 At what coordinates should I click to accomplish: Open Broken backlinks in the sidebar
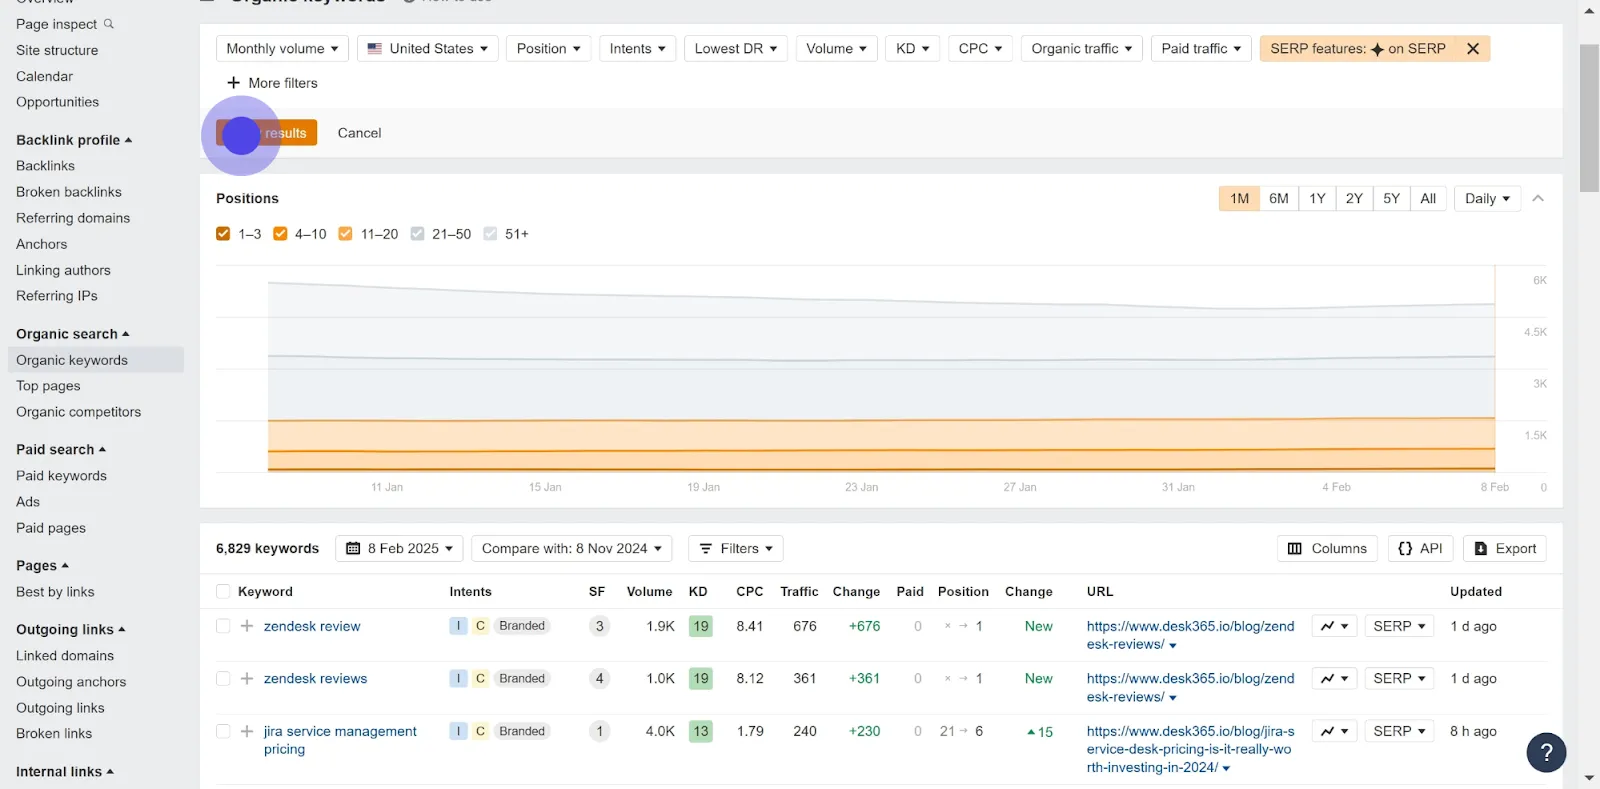point(69,192)
